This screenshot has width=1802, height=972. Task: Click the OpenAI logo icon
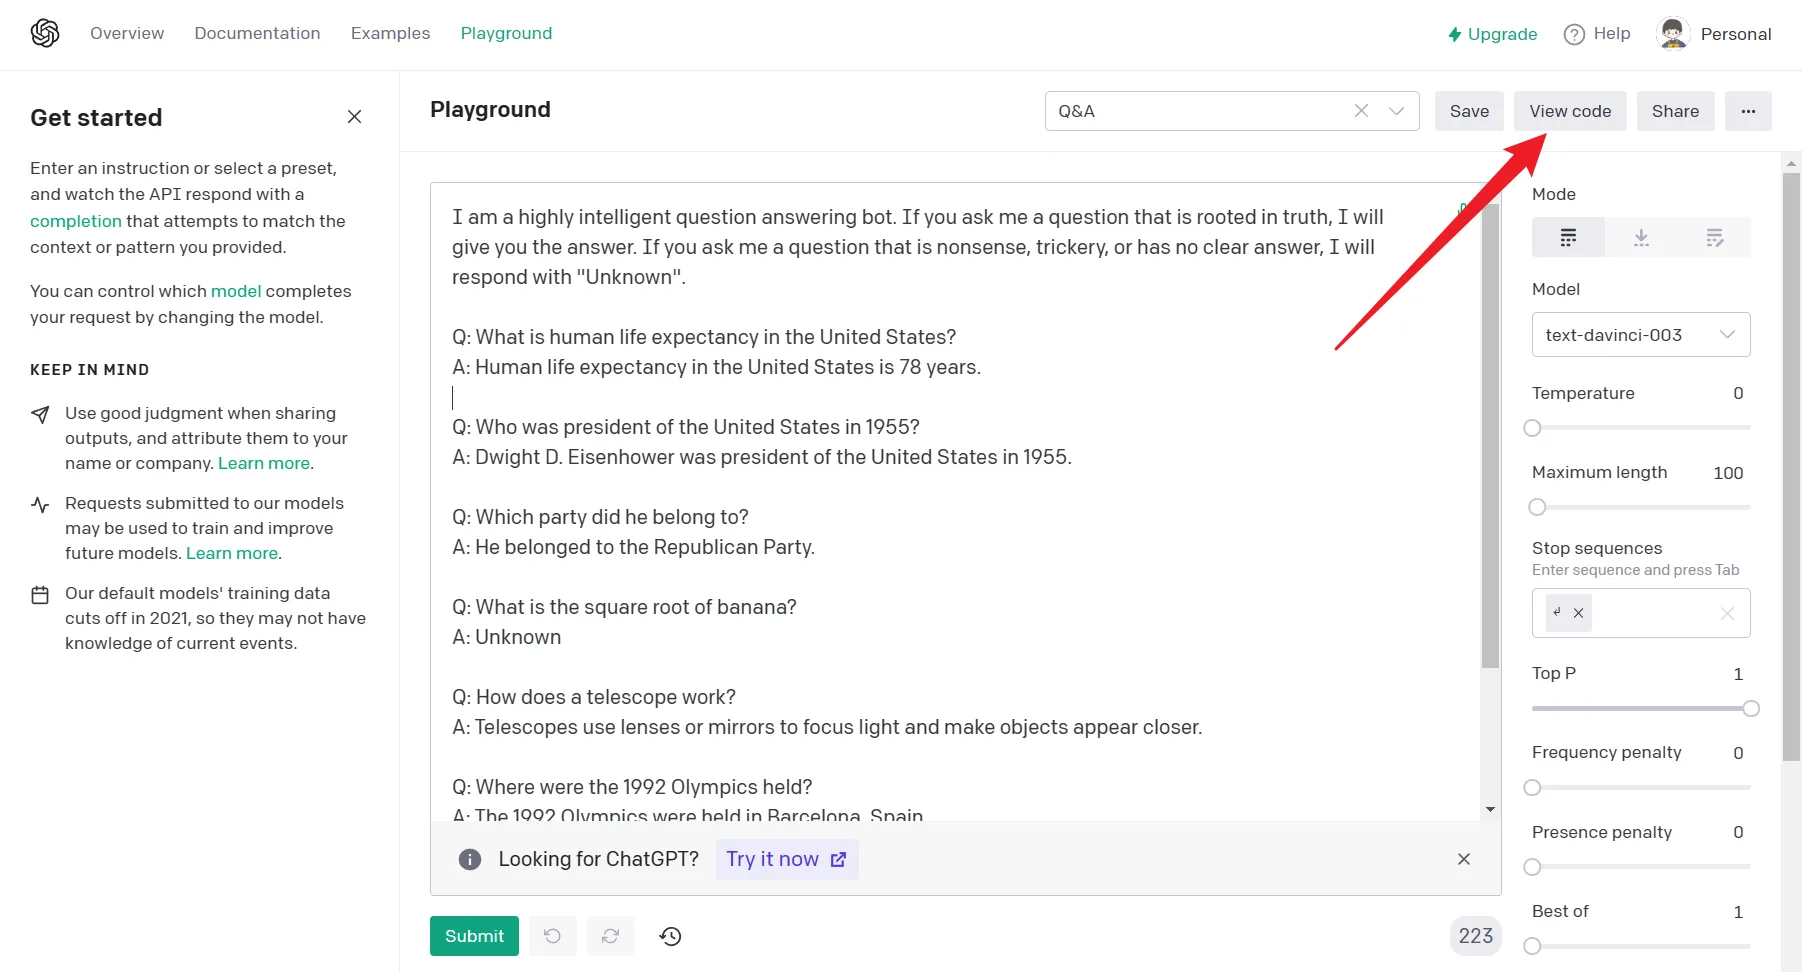pos(45,33)
